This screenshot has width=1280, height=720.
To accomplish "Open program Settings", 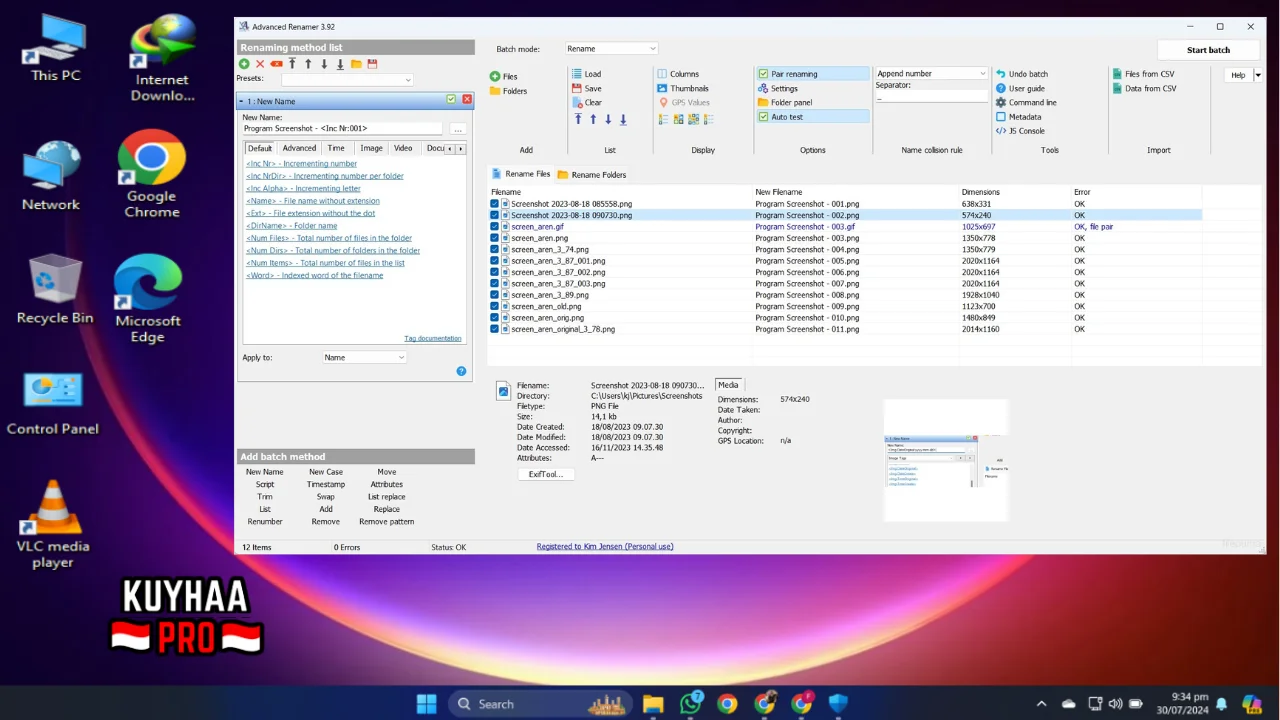I will coord(778,88).
